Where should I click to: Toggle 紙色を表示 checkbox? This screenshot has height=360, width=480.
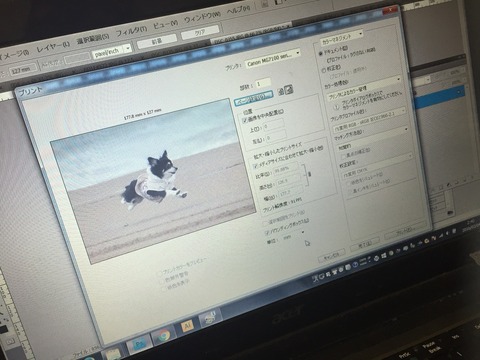164,289
